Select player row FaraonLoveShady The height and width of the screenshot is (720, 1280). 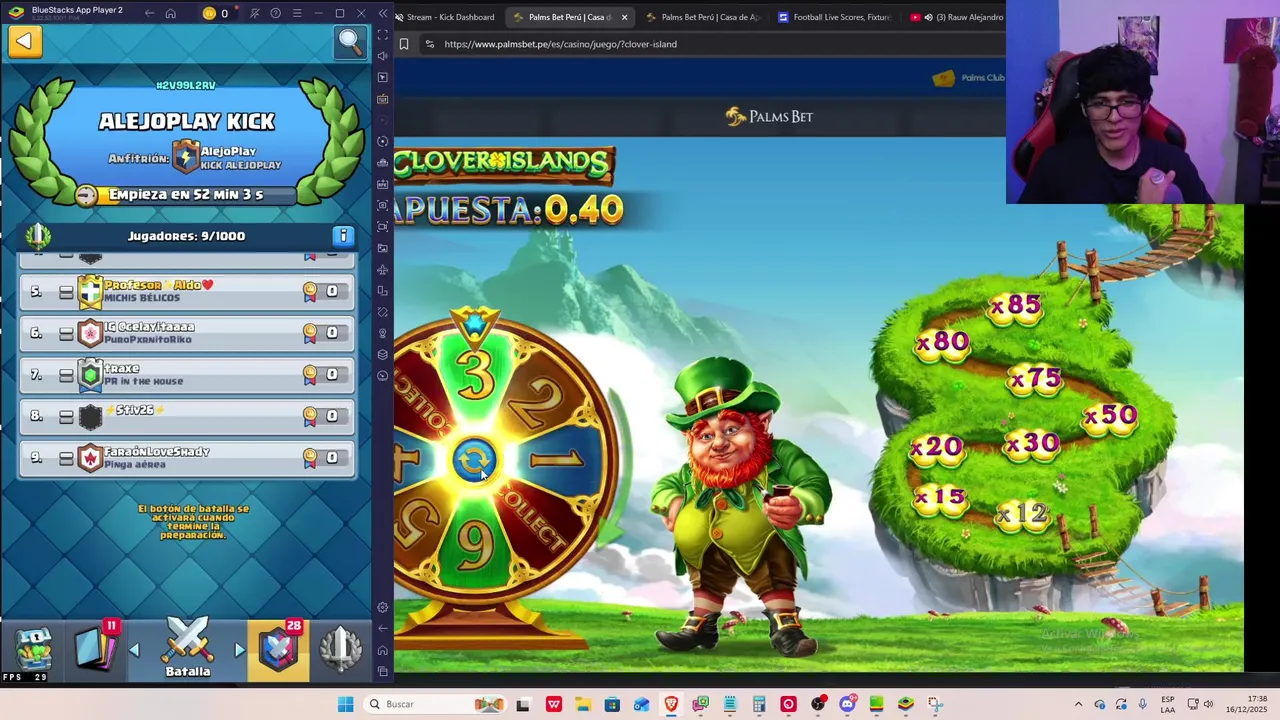[187, 458]
